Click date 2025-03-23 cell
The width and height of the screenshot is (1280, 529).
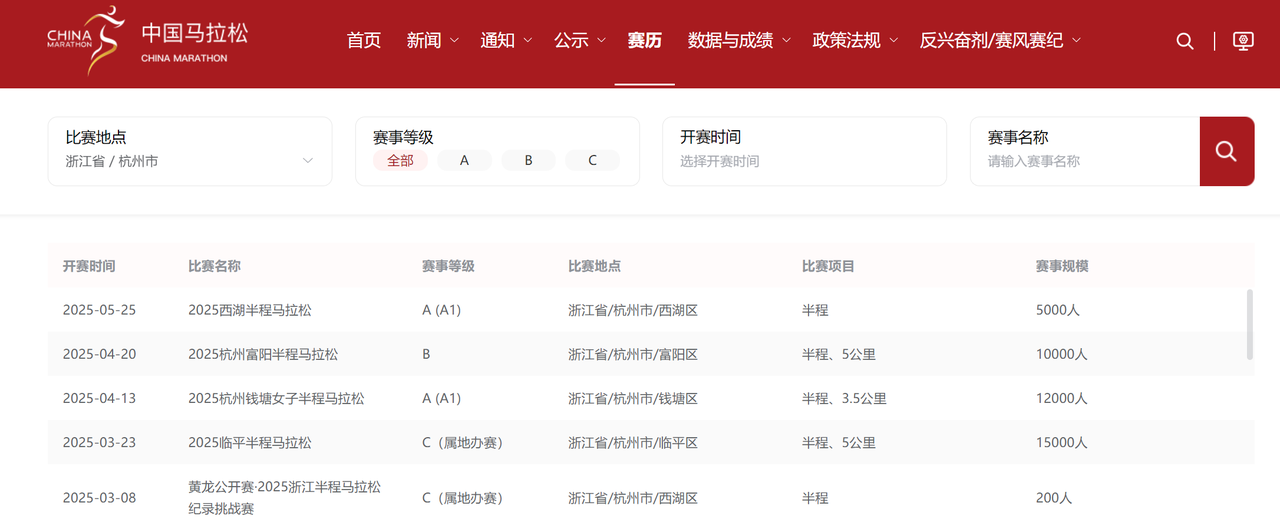pyautogui.click(x=99, y=442)
